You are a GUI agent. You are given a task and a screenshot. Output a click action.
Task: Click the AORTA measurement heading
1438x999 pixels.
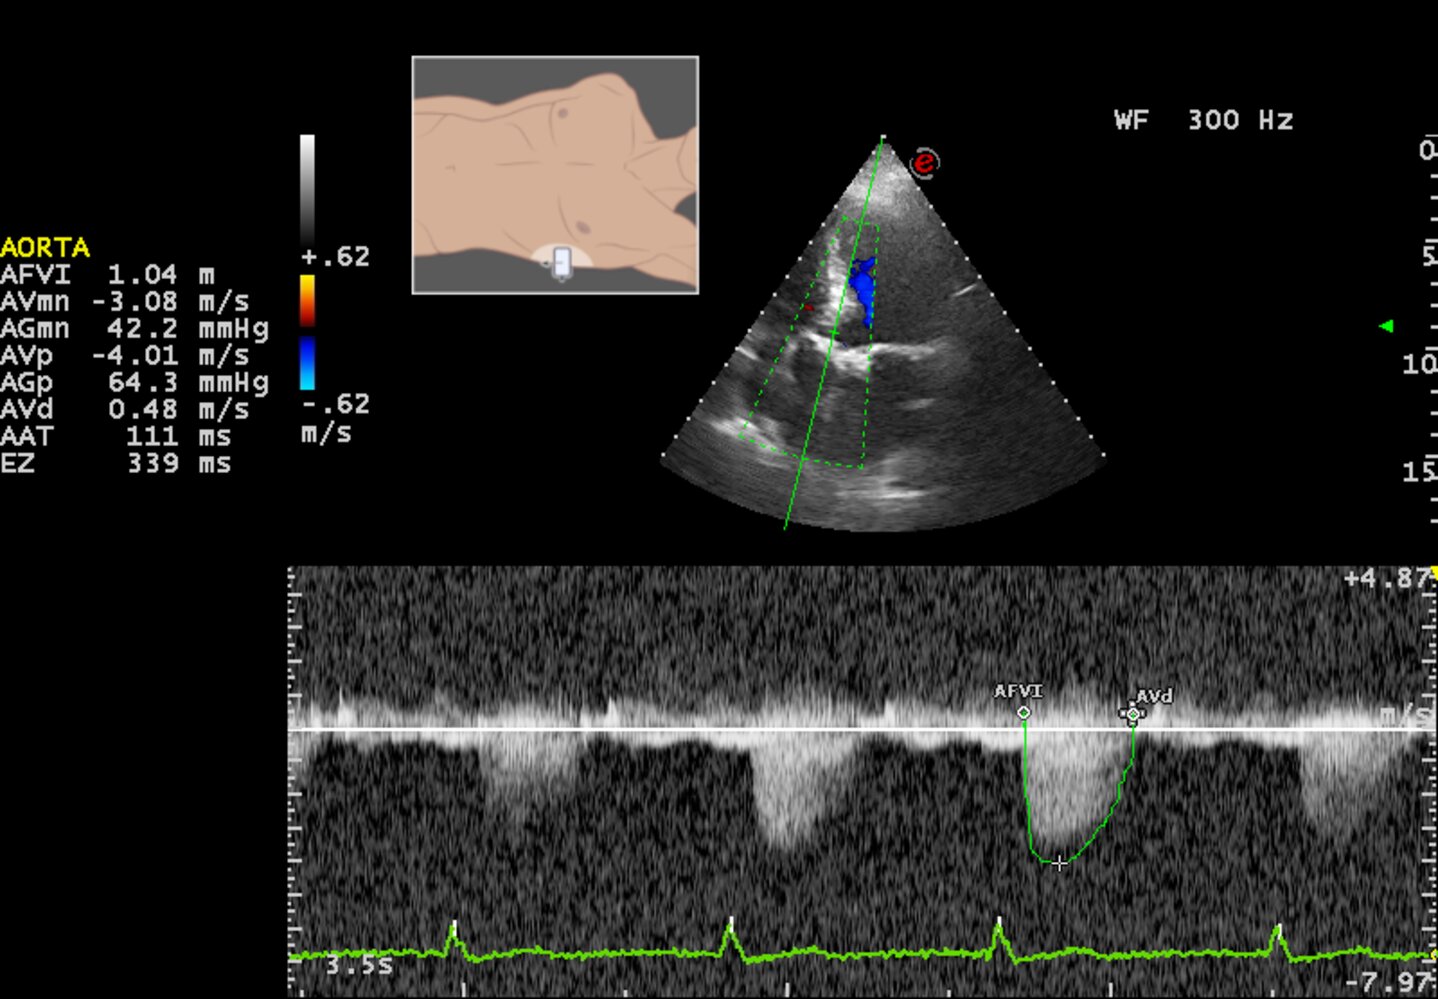pos(45,247)
